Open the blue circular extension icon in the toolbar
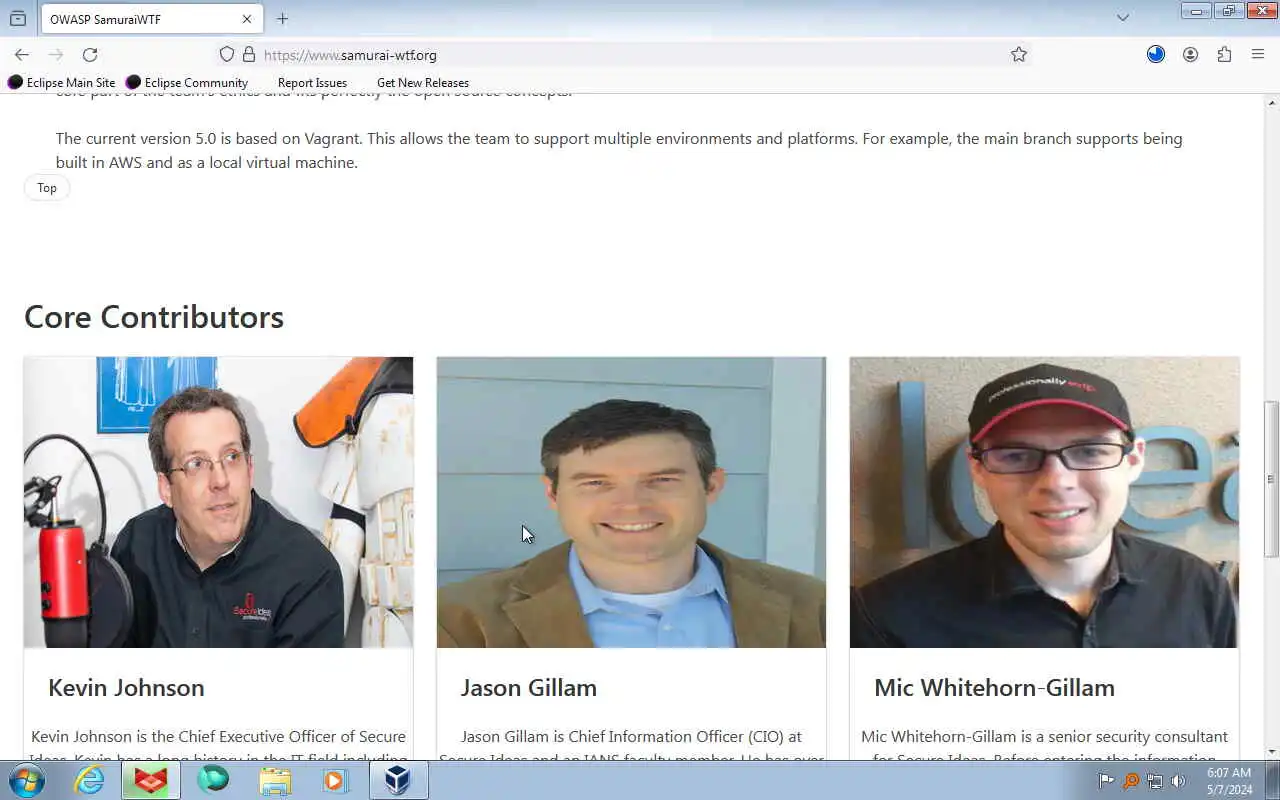This screenshot has width=1280, height=800. tap(1156, 55)
